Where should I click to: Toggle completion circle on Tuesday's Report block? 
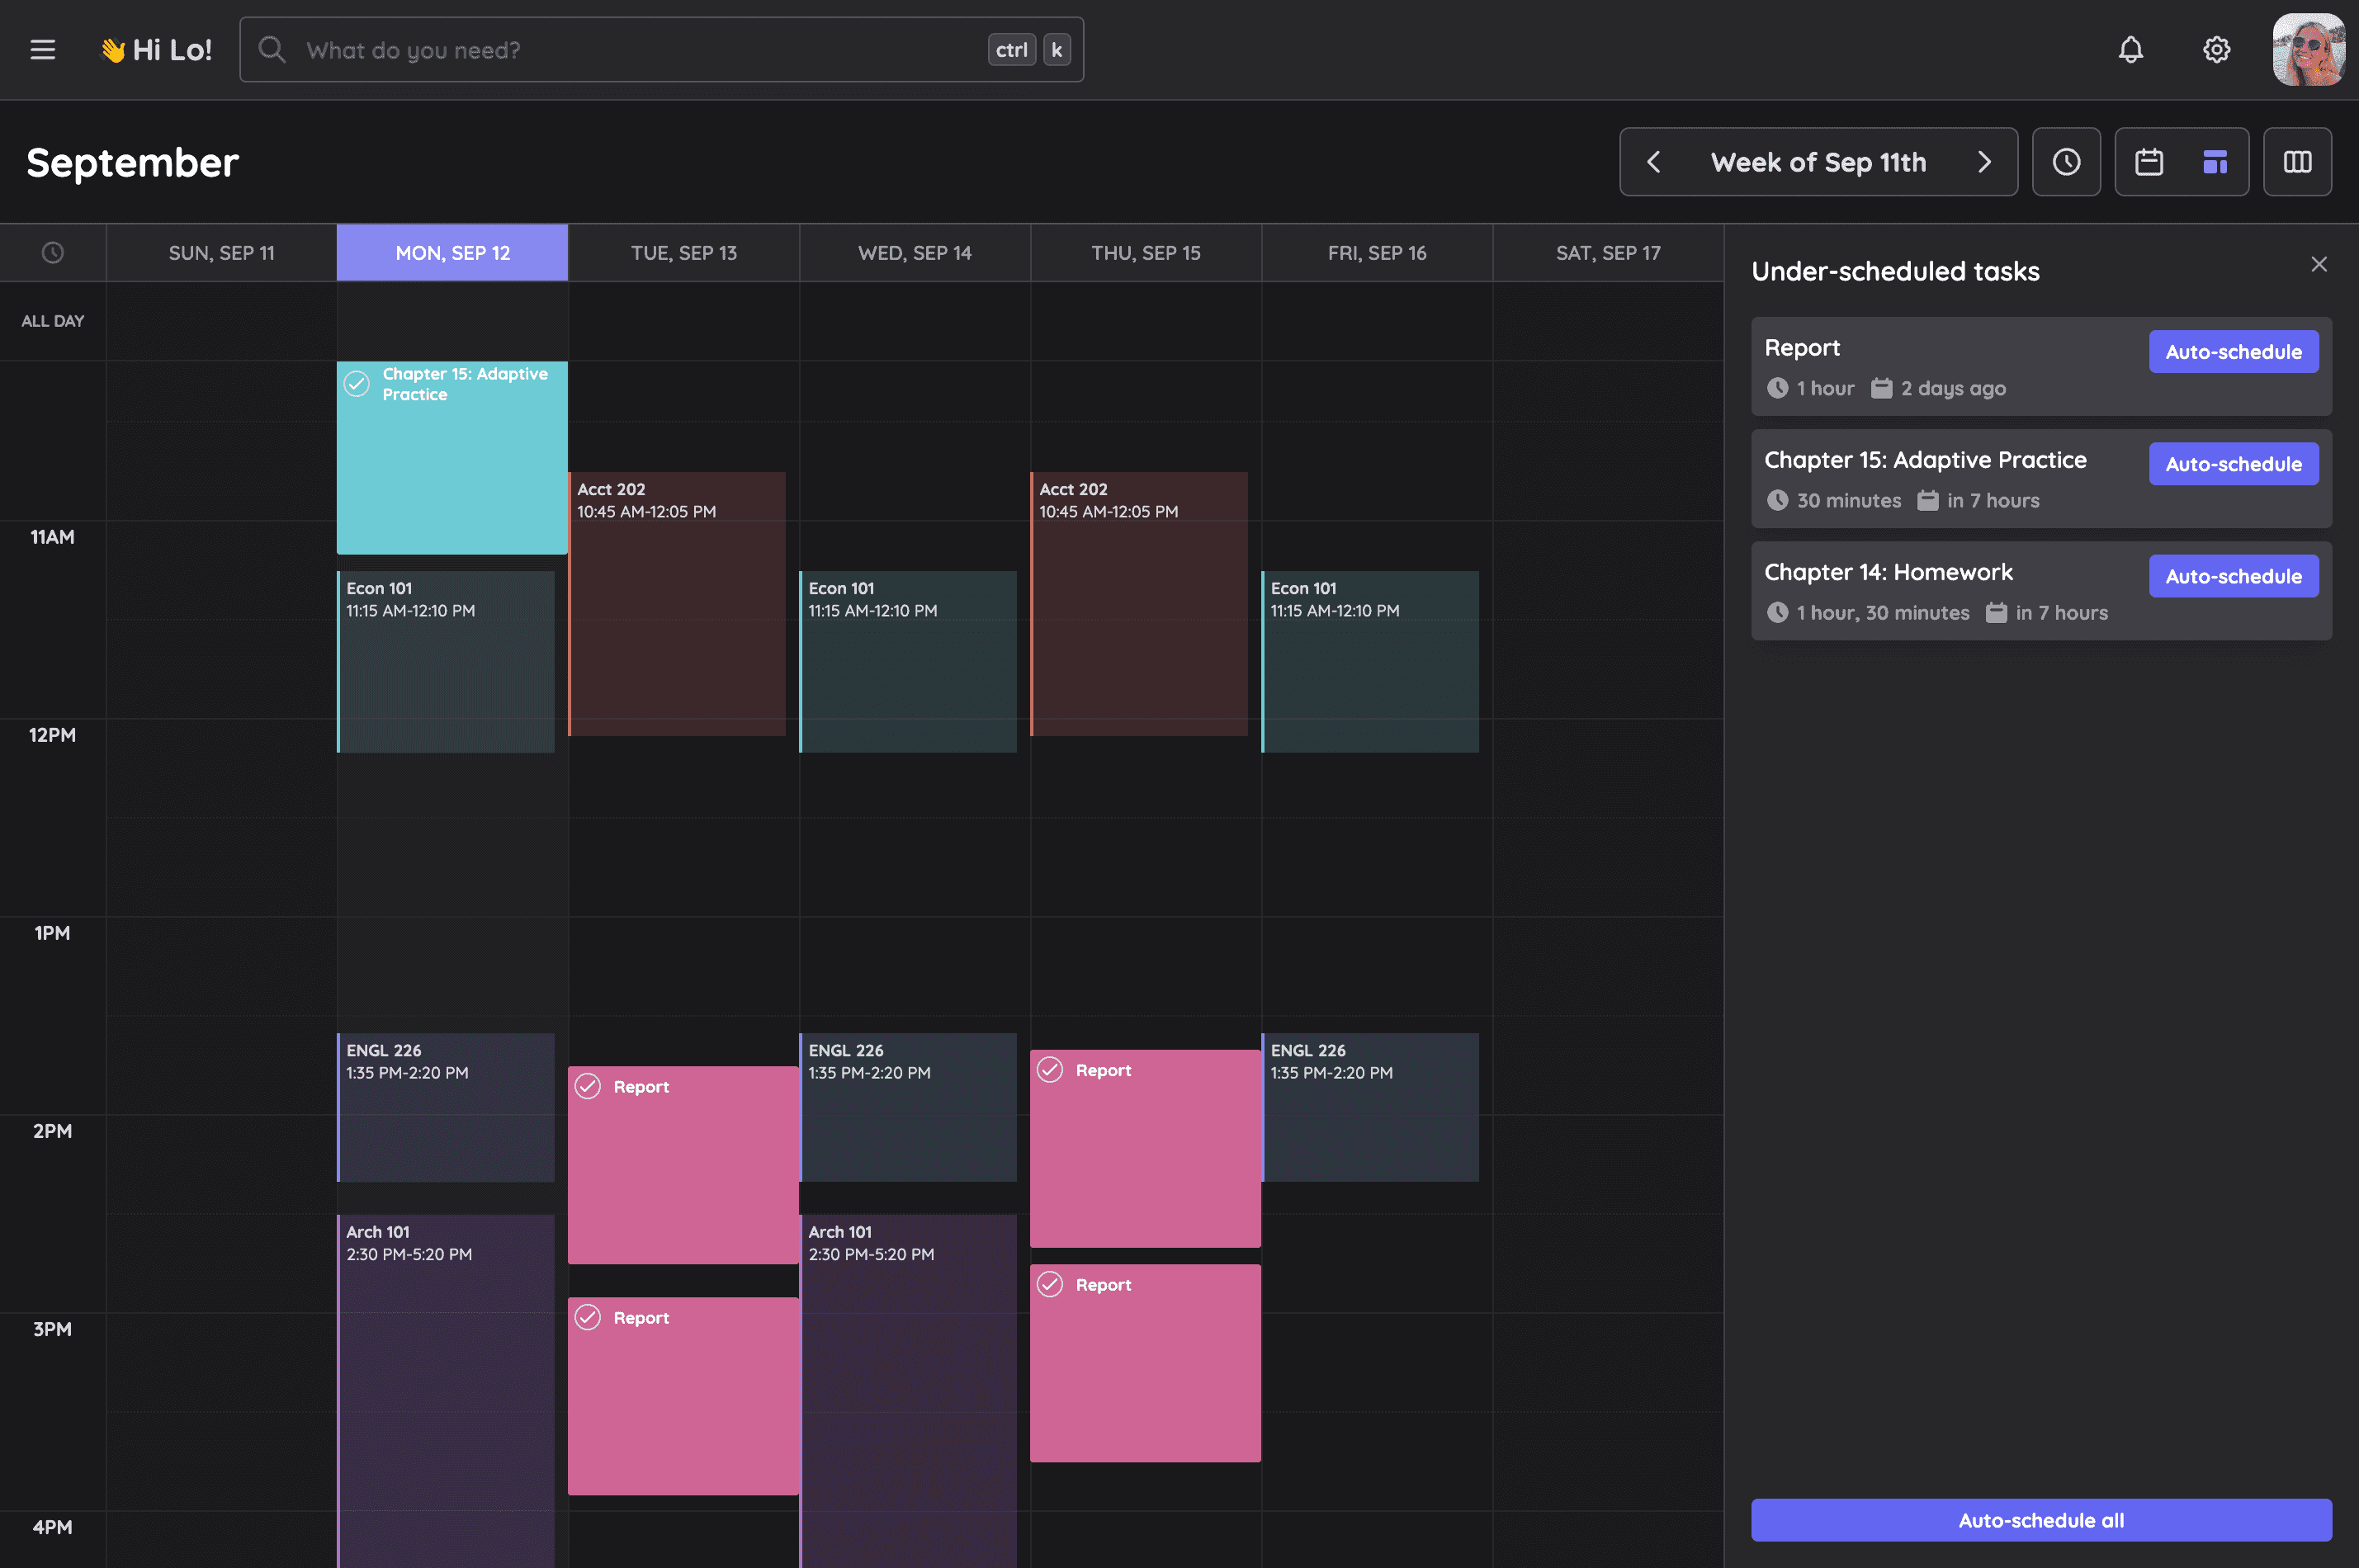[x=588, y=1086]
